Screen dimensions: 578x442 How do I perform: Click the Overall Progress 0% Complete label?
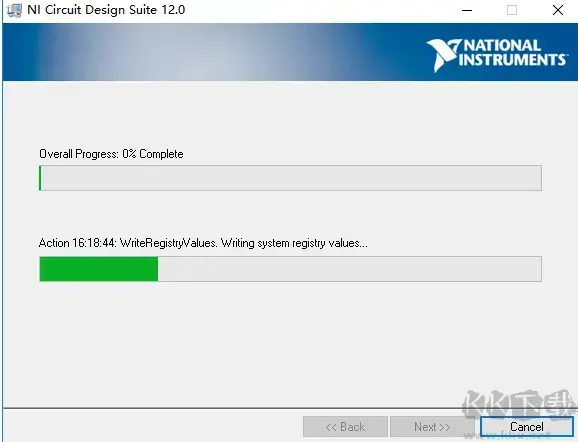pos(111,154)
